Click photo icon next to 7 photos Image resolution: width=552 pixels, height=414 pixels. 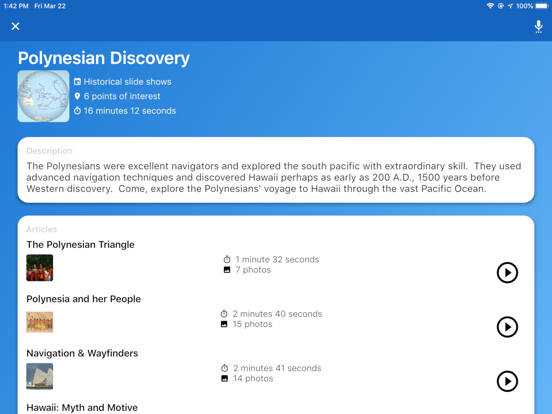[x=227, y=270]
